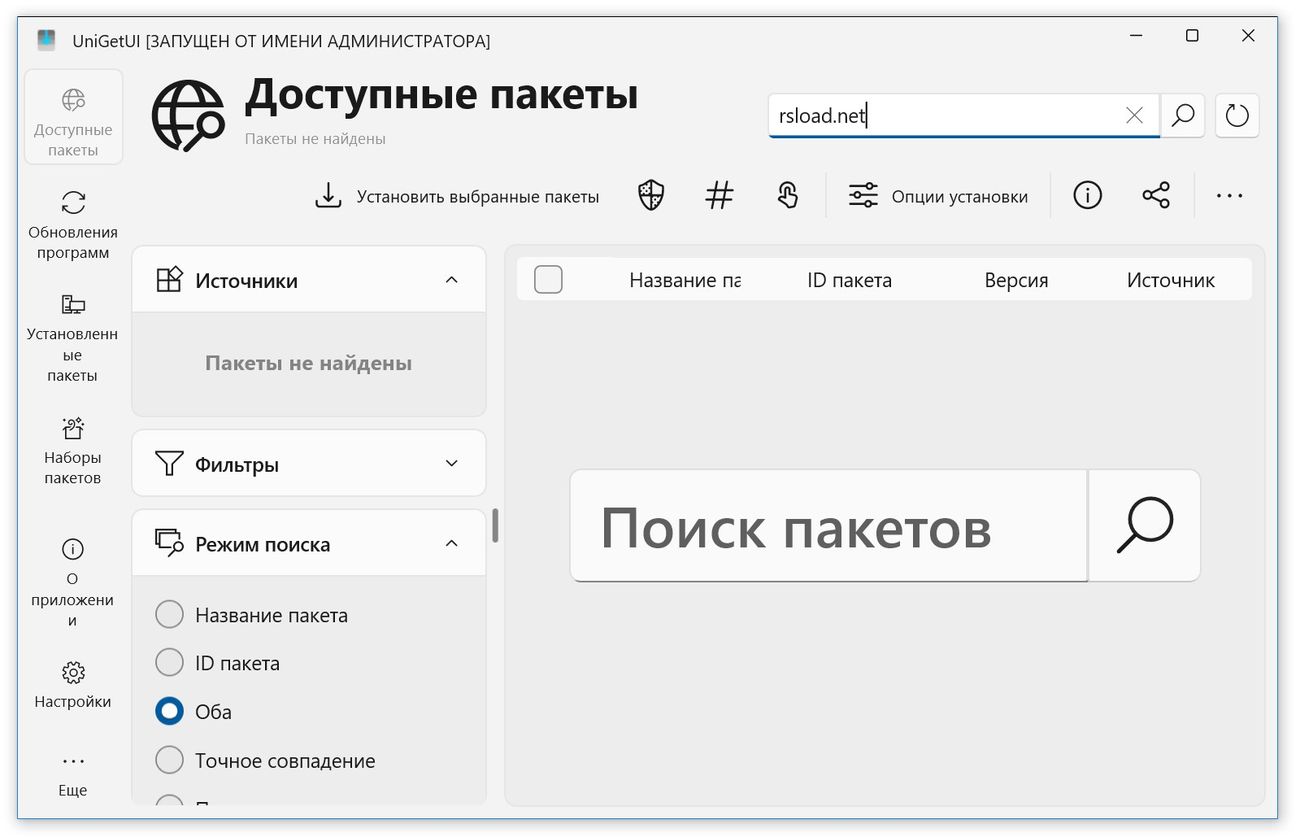Toggle the skip hash check icon
Image resolution: width=1300 pixels, height=837 pixels.
(x=719, y=195)
